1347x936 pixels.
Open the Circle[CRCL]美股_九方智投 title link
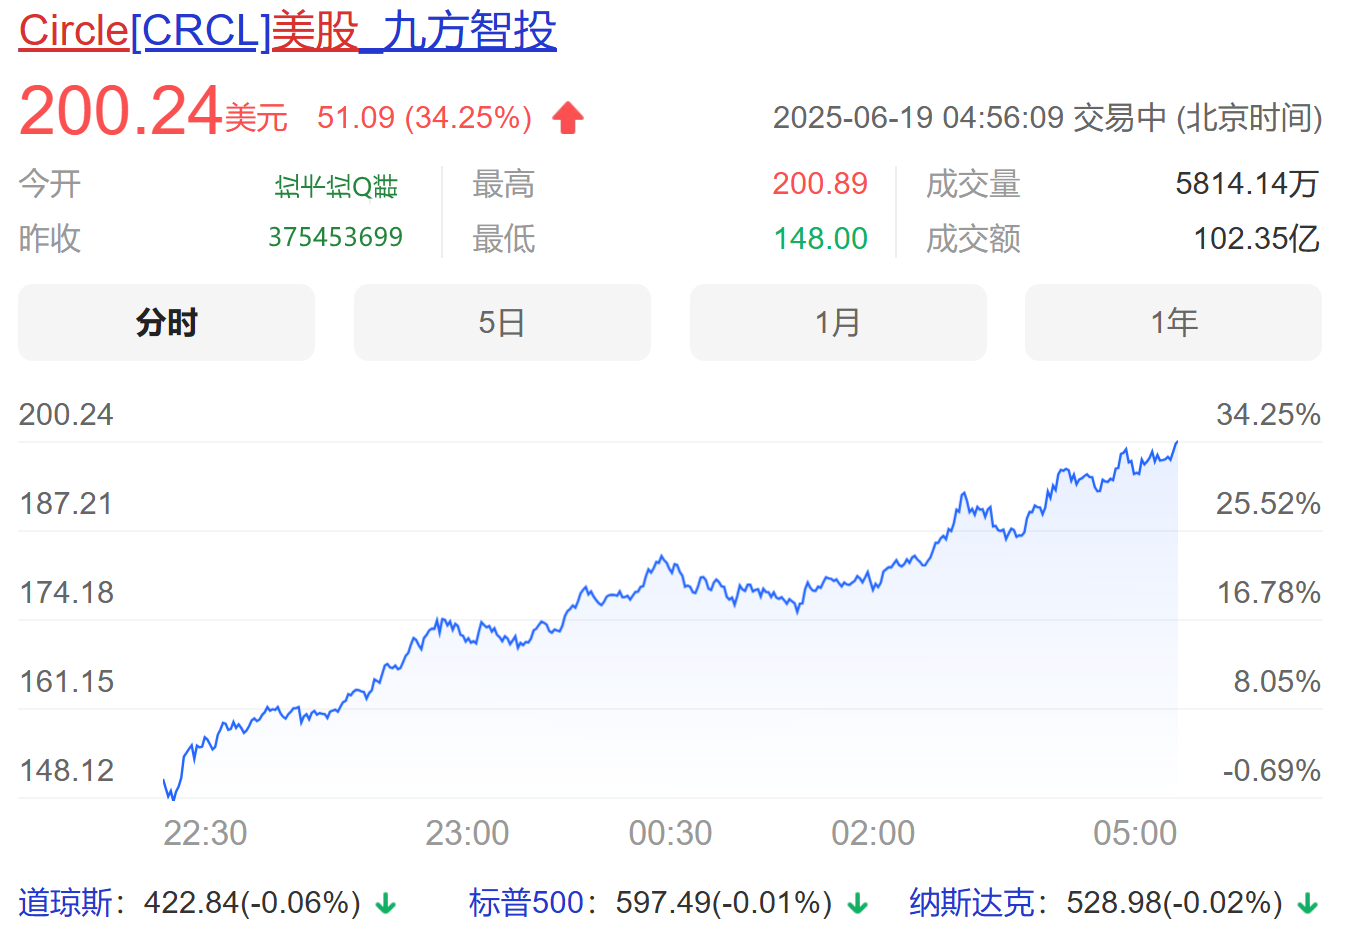(287, 31)
